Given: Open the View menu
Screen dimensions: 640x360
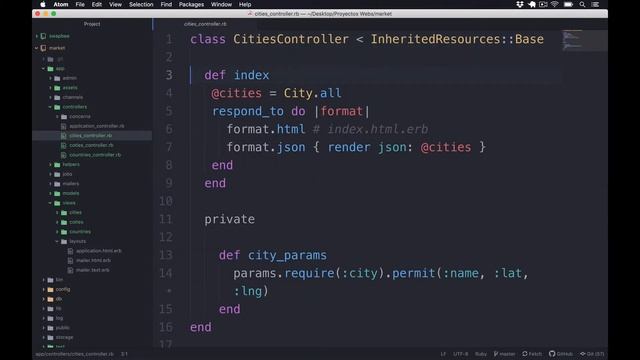Looking at the screenshot, I should pos(115,4).
